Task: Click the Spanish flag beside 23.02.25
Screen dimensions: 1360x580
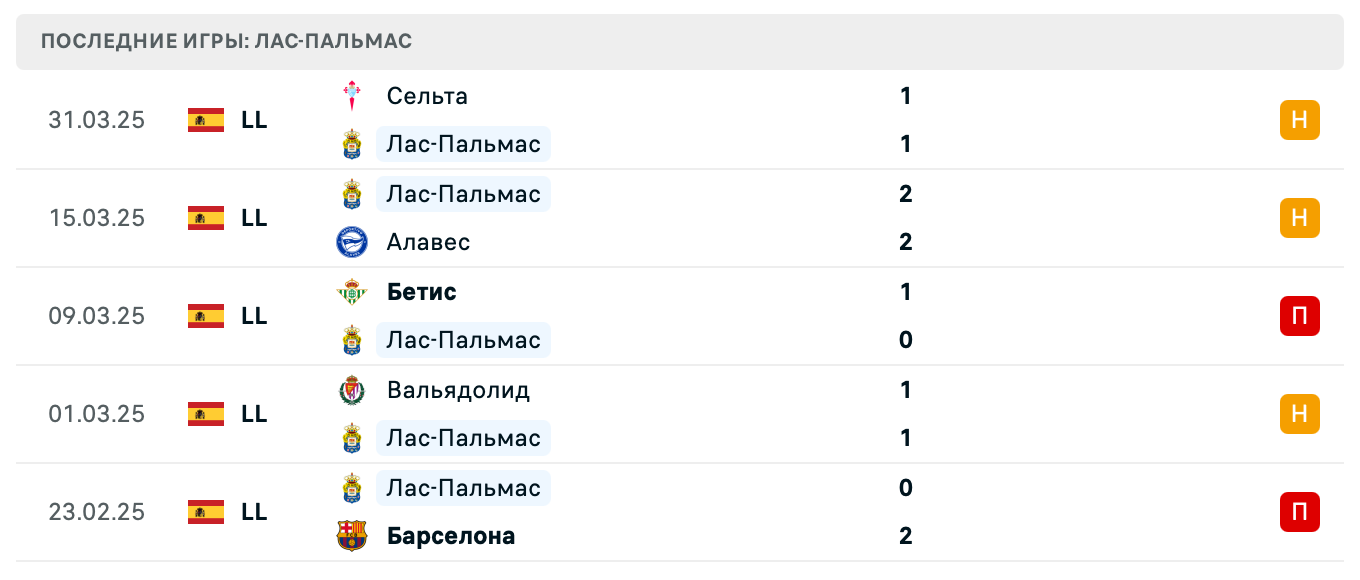Action: point(205,512)
